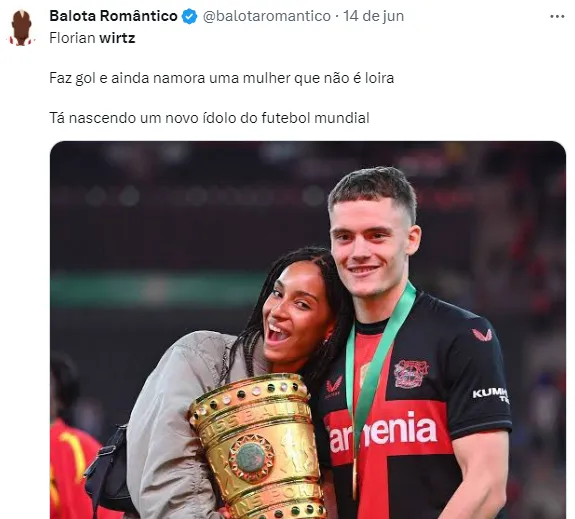The height and width of the screenshot is (519, 575).
Task: Open the tweet's three-dot more options menu
Action: pos(557,17)
